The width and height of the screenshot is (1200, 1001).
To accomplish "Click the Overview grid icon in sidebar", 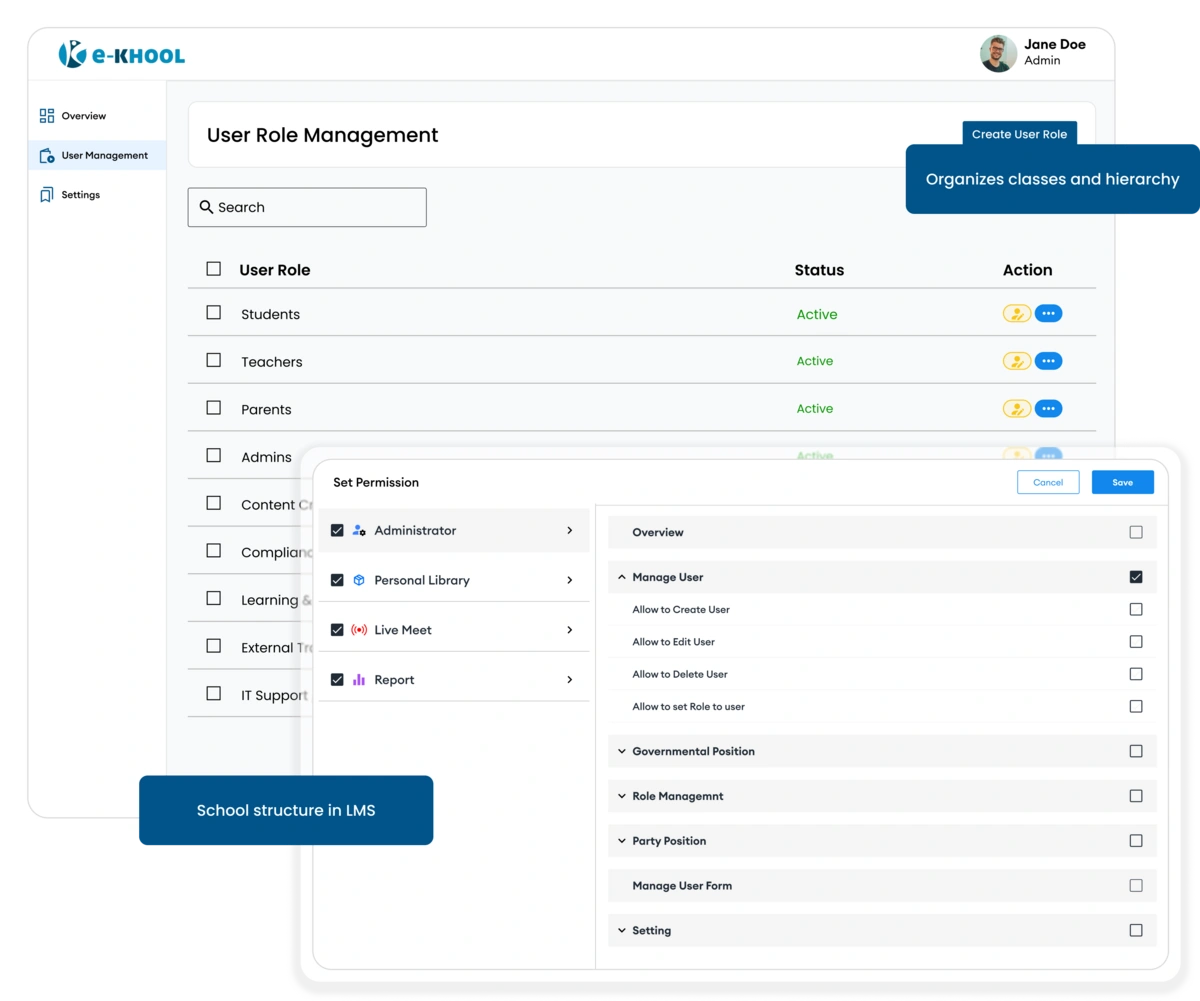I will pyautogui.click(x=47, y=116).
